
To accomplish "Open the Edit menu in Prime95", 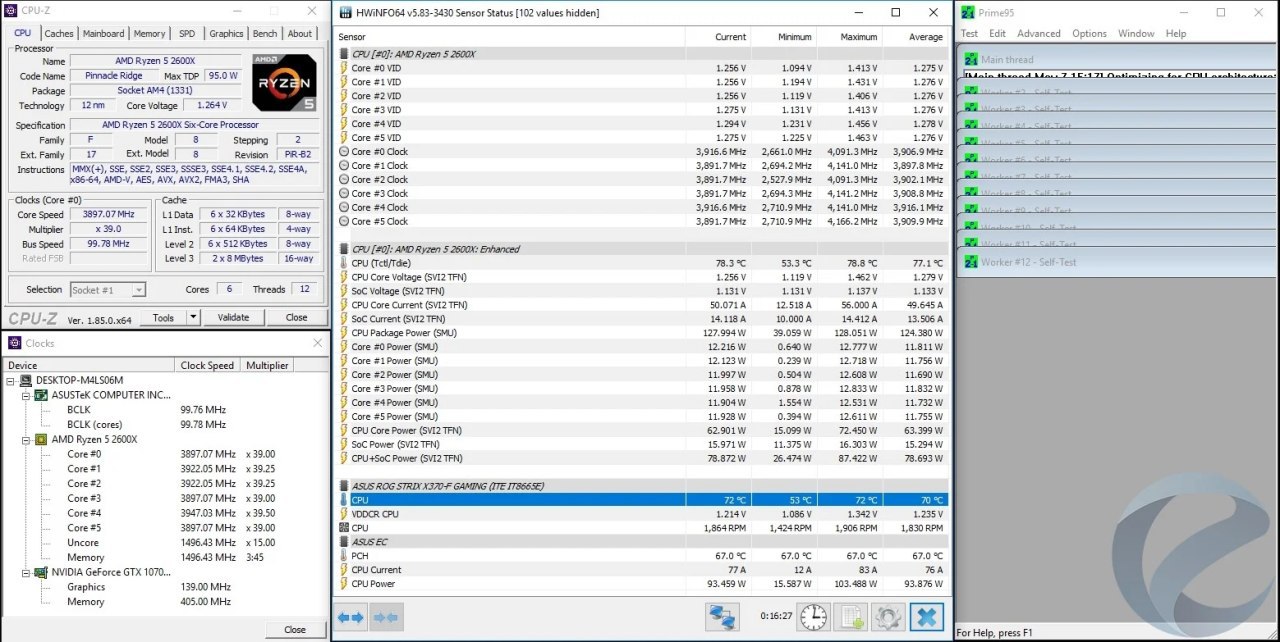I will point(997,33).
